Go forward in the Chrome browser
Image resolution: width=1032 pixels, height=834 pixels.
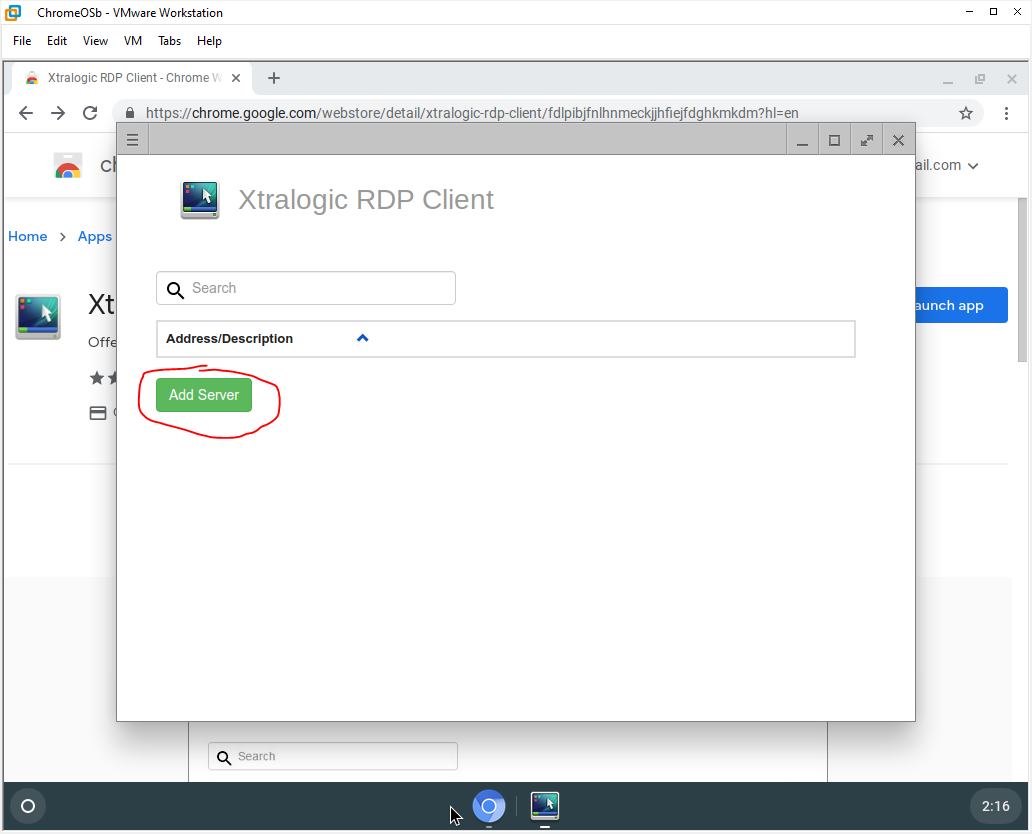coord(58,113)
